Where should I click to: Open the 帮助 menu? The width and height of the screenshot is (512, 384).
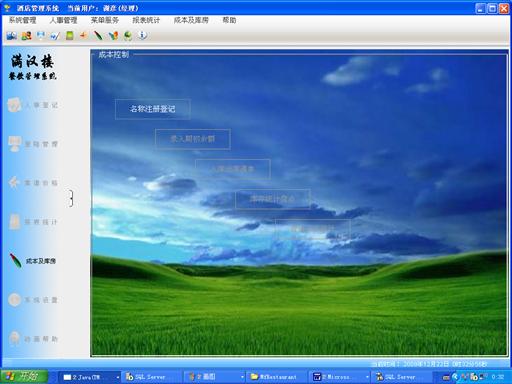tap(229, 20)
